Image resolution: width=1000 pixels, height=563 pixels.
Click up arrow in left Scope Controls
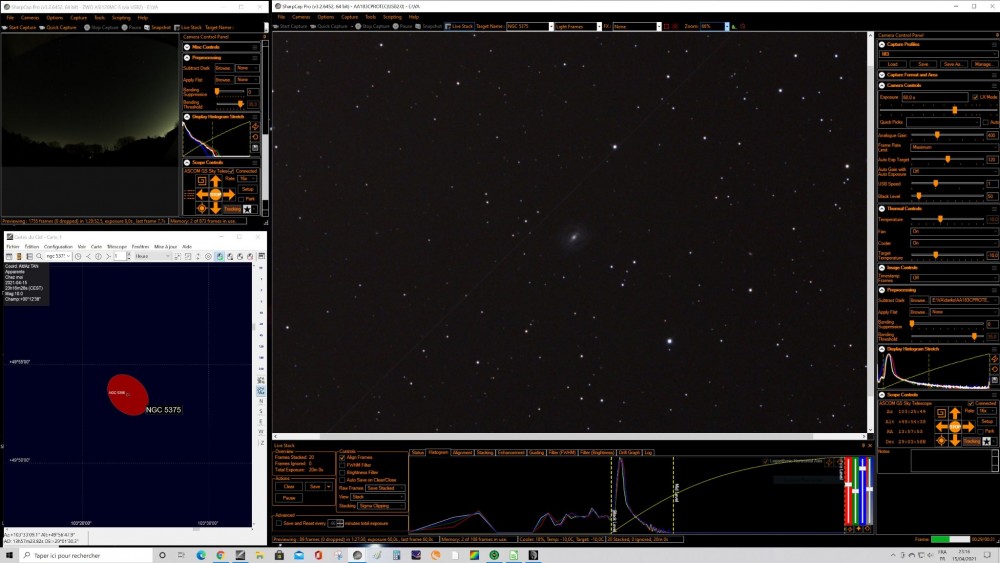[216, 181]
